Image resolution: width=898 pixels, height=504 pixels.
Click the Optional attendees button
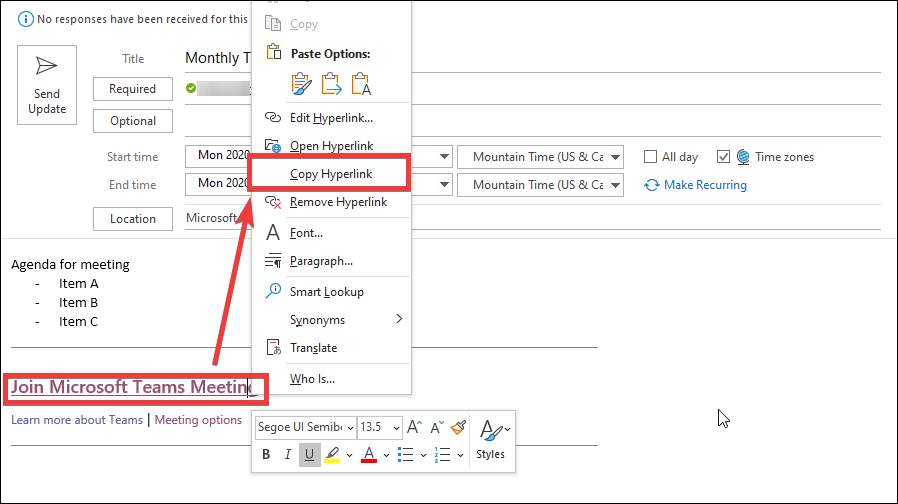coord(133,121)
